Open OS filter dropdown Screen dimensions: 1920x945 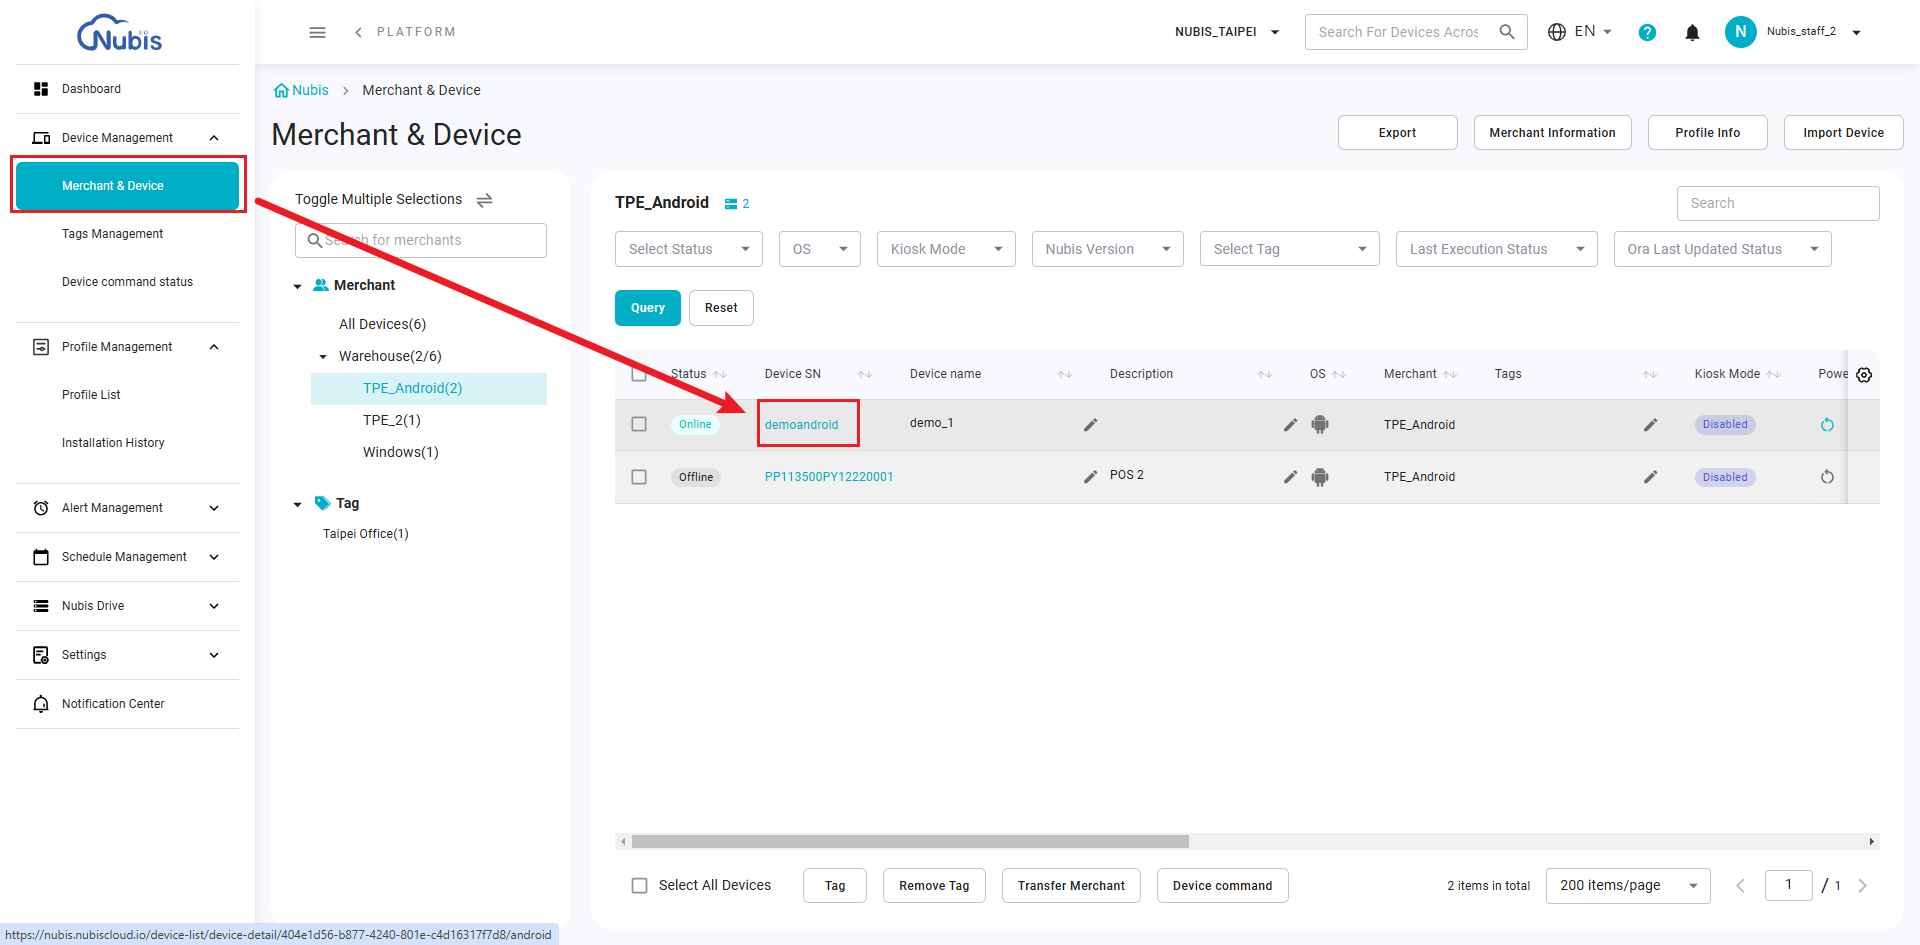(x=820, y=249)
